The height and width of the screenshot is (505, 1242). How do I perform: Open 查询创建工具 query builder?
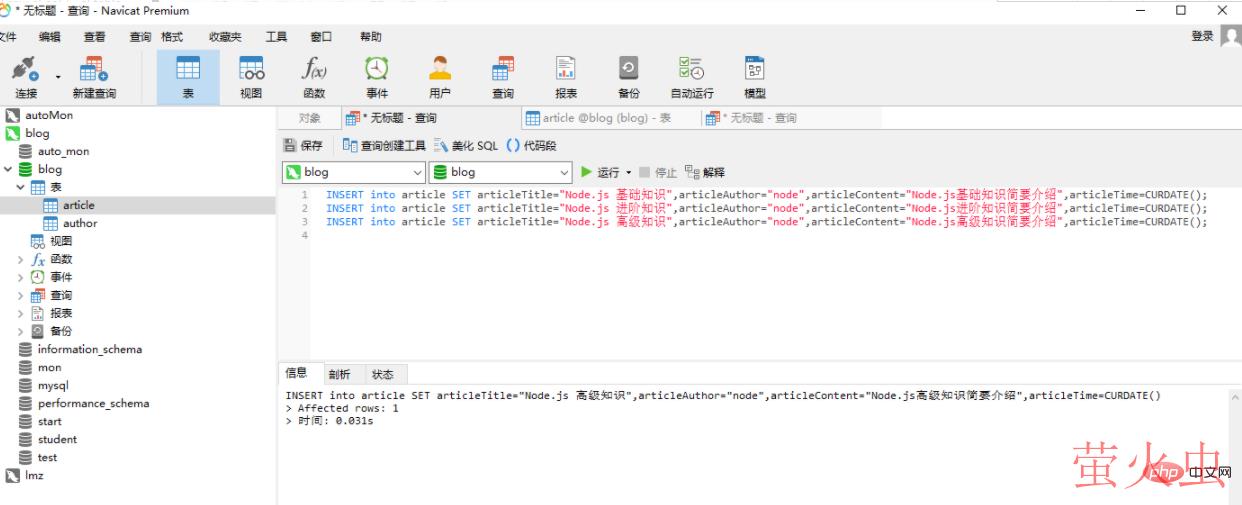click(x=384, y=146)
